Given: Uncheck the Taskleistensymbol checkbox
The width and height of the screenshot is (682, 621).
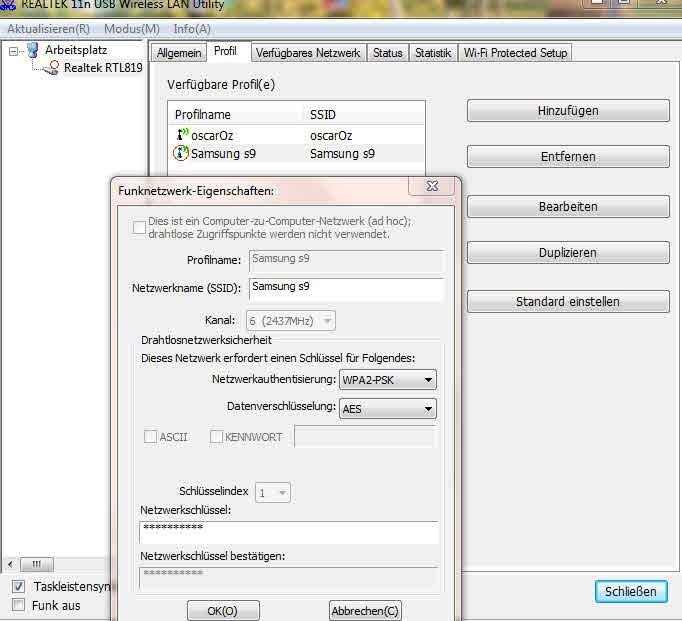Looking at the screenshot, I should click(x=18, y=587).
